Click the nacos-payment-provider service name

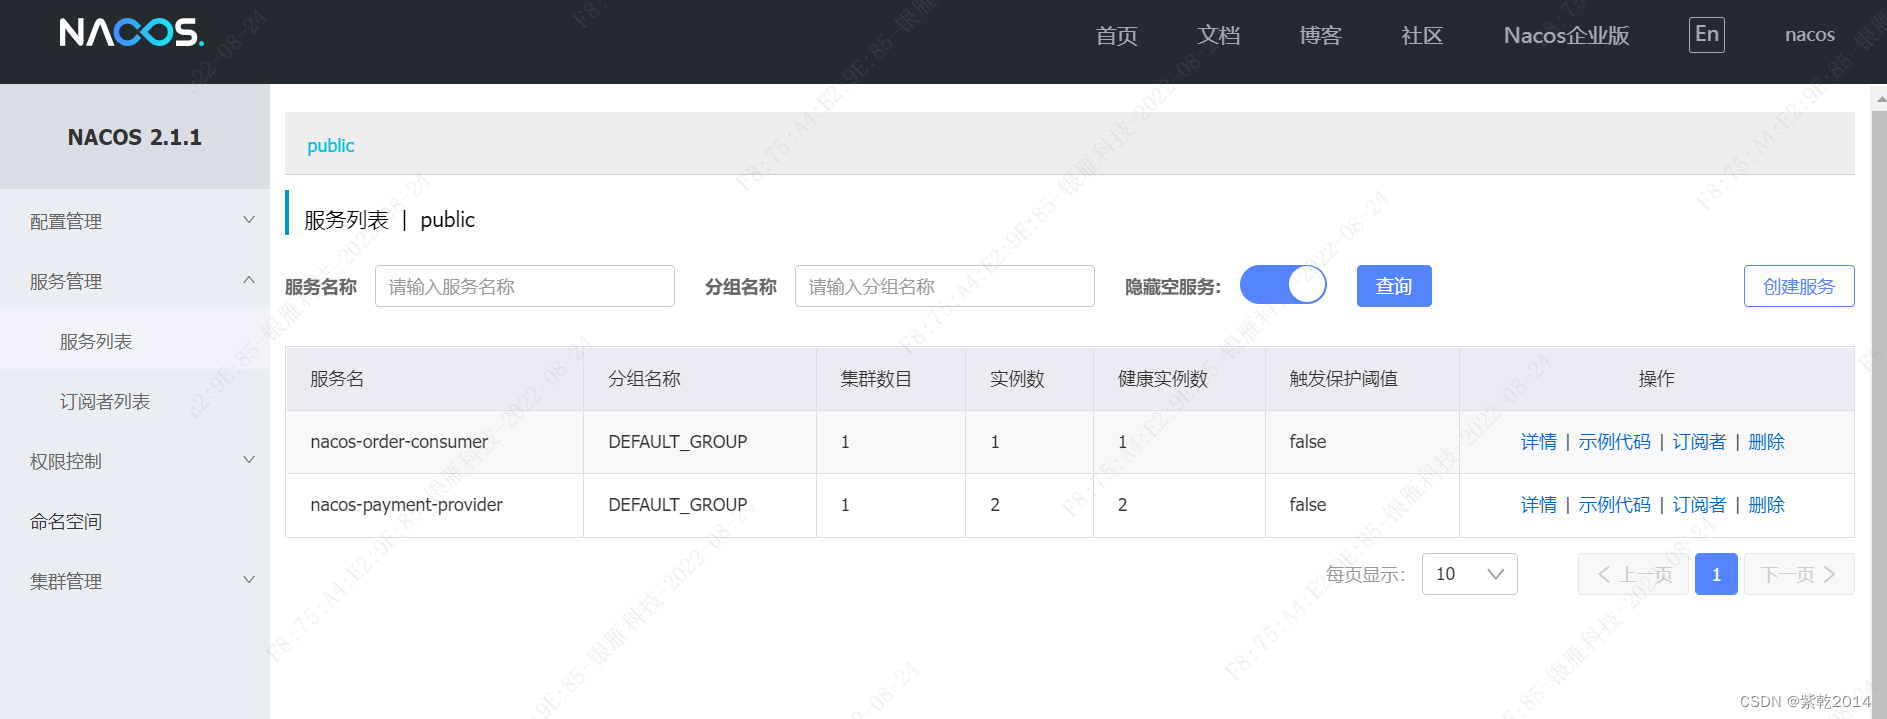point(406,505)
